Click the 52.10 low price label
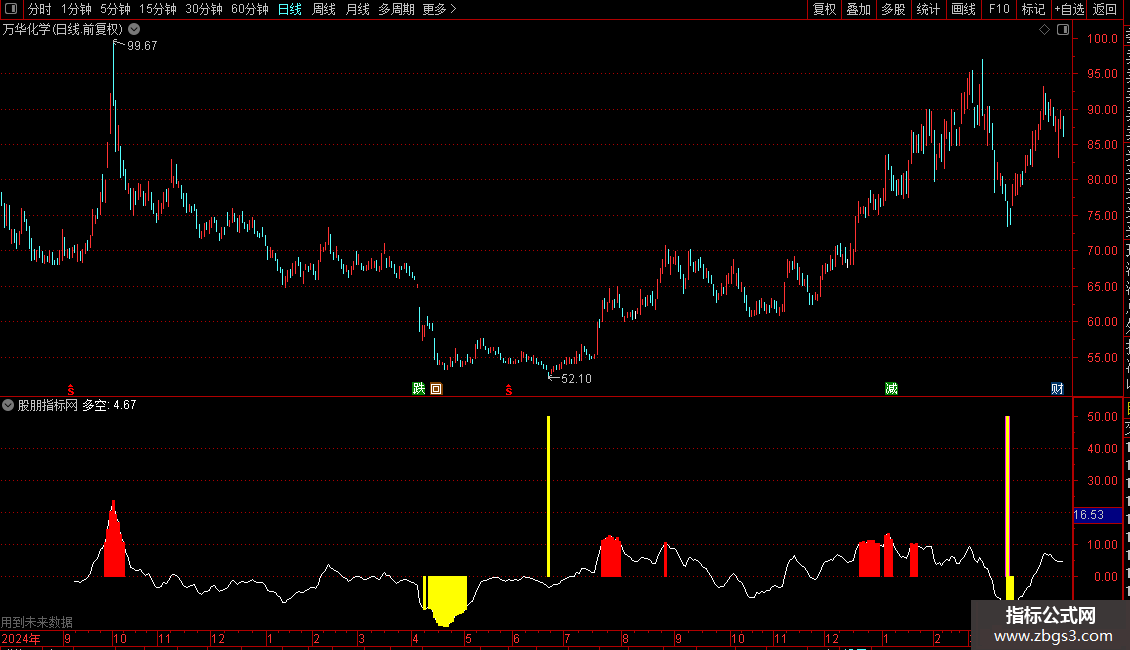This screenshot has height=650, width=1130. (x=576, y=378)
